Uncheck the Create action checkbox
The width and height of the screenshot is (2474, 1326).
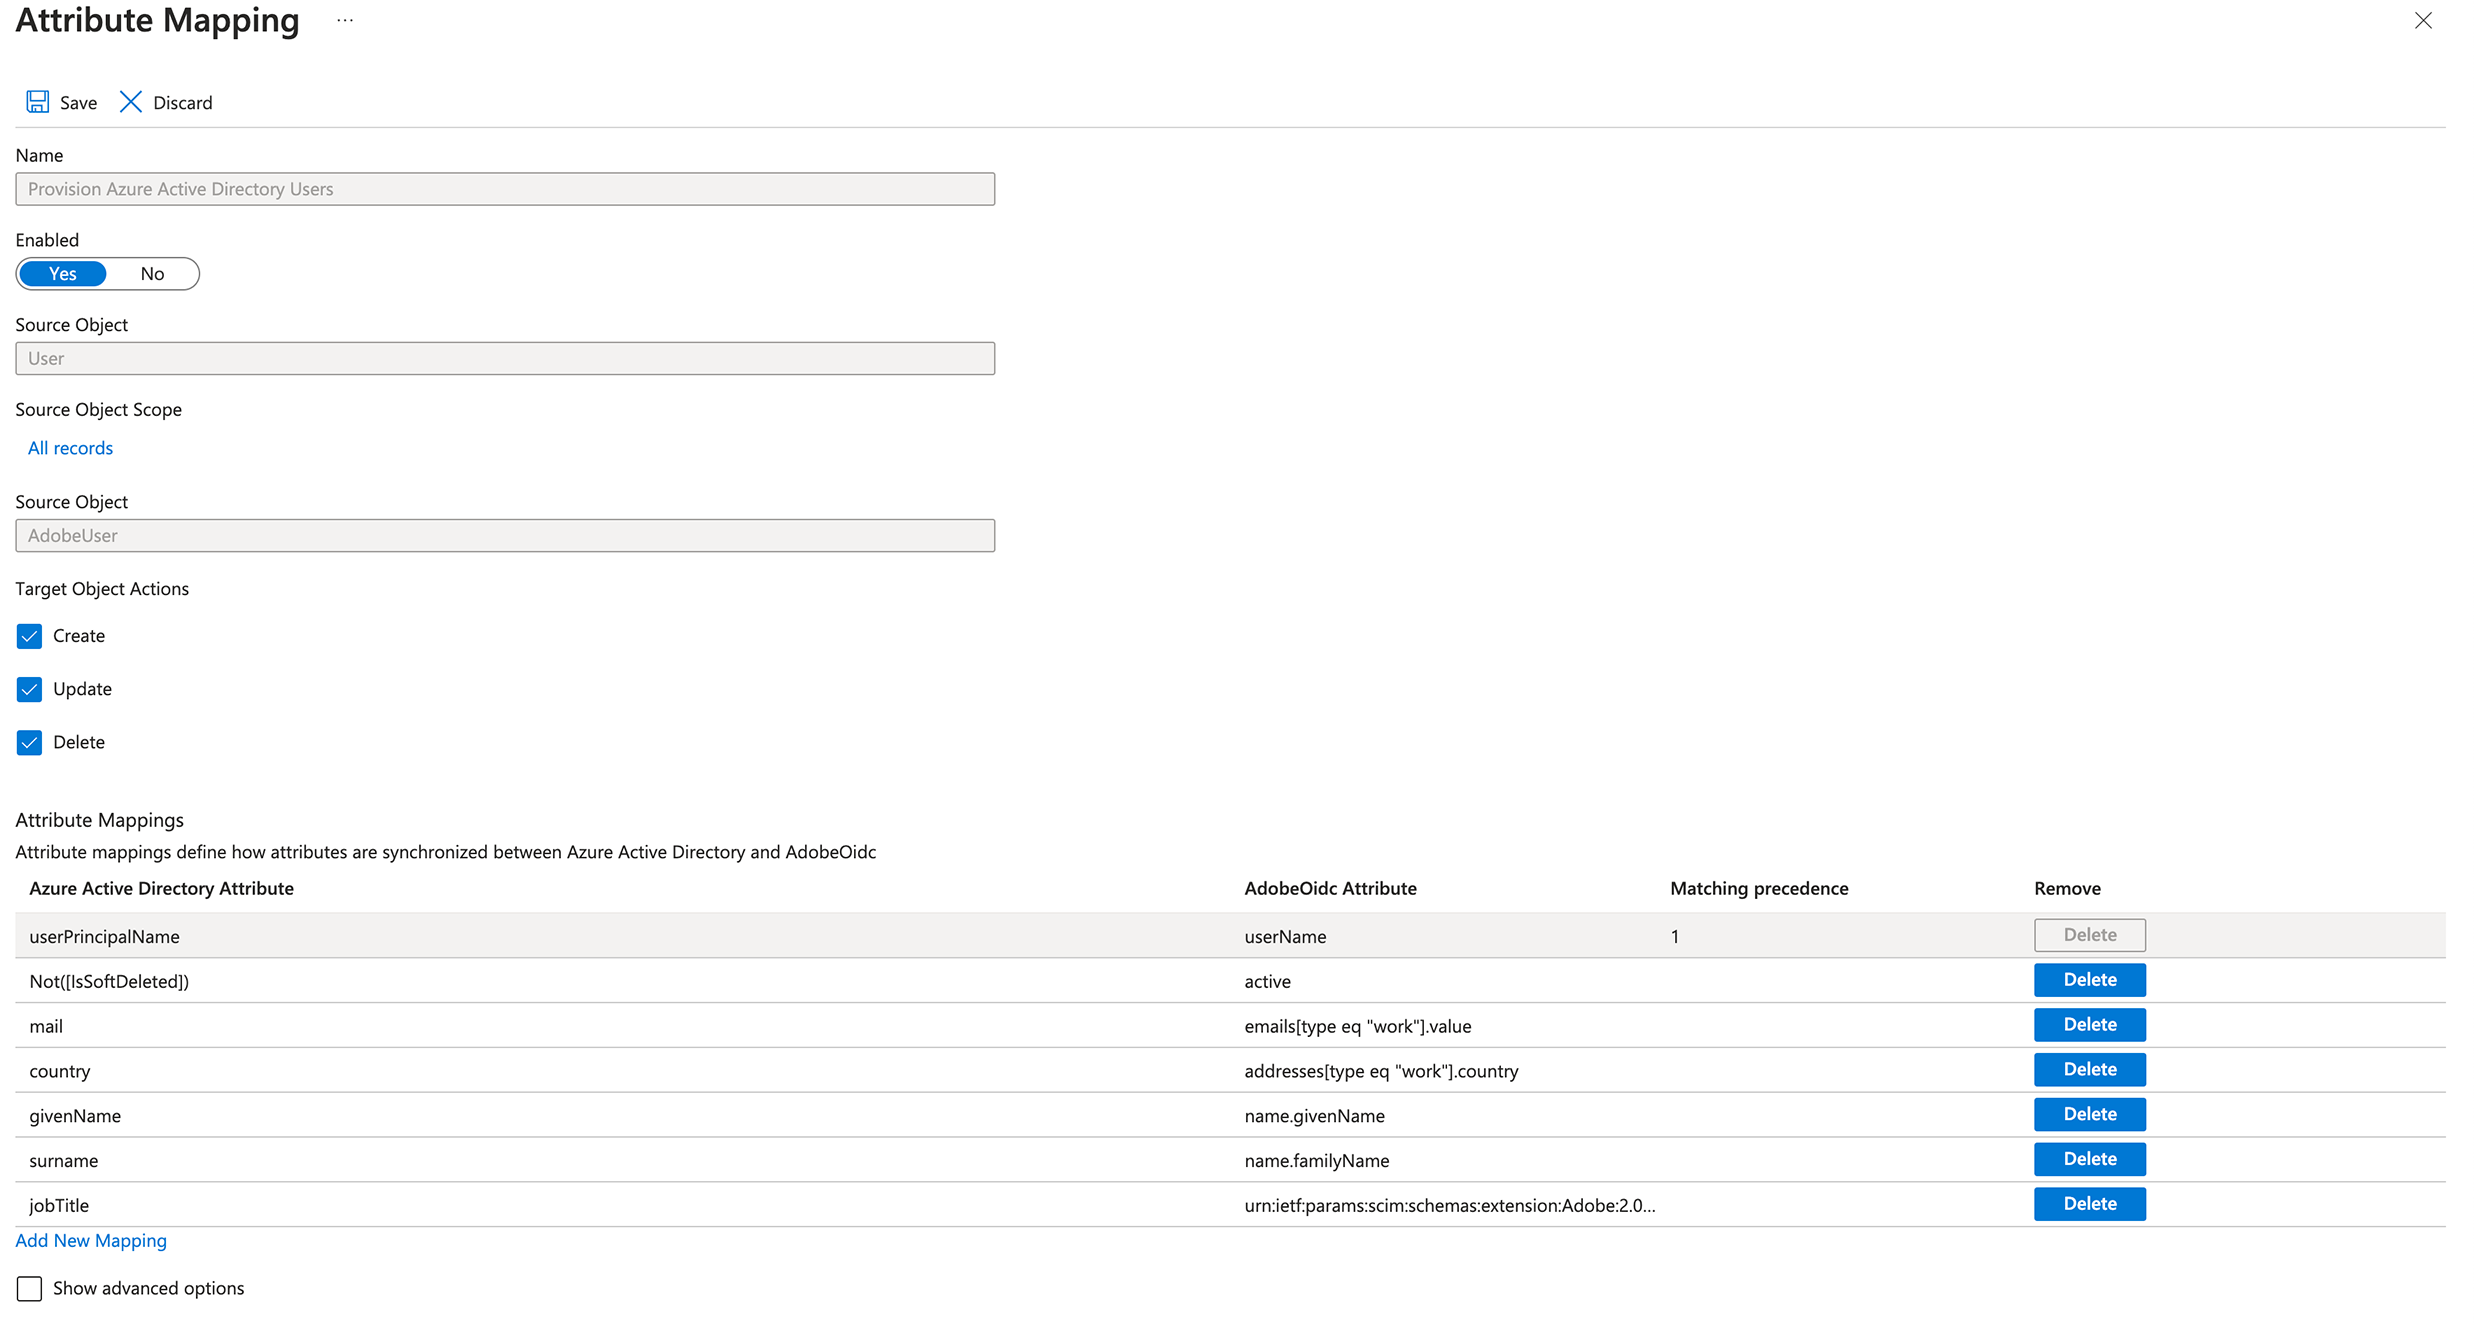pos(29,636)
